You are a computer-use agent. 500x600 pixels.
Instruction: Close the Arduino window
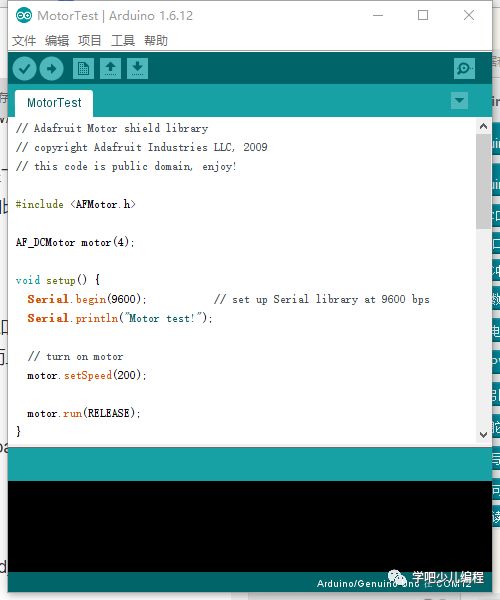[x=469, y=16]
